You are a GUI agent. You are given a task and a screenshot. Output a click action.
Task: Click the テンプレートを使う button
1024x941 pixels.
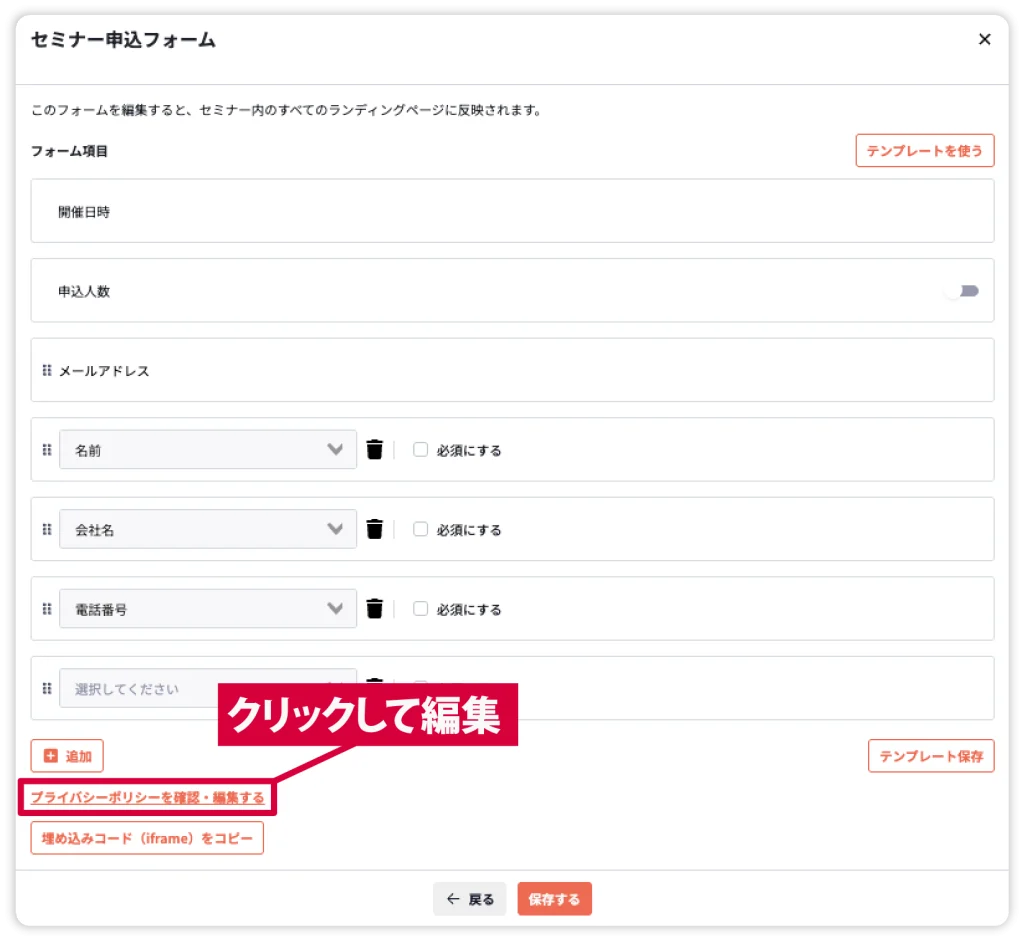pos(925,151)
